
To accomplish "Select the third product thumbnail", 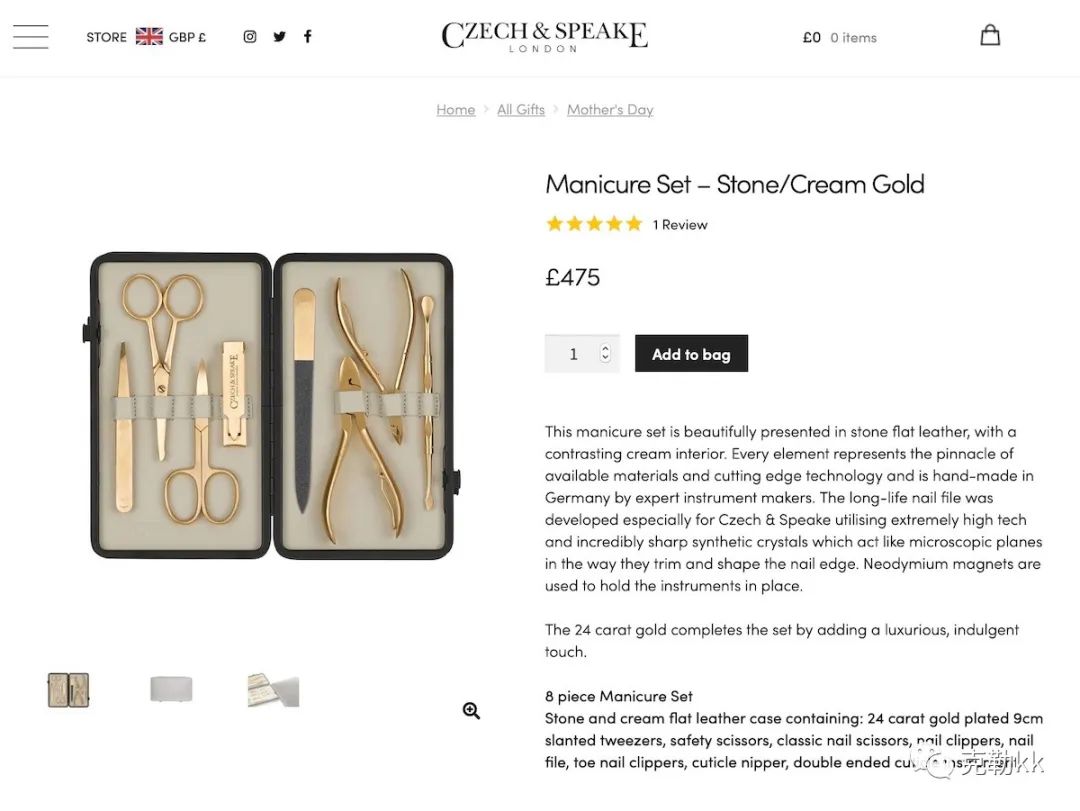I will (x=273, y=690).
